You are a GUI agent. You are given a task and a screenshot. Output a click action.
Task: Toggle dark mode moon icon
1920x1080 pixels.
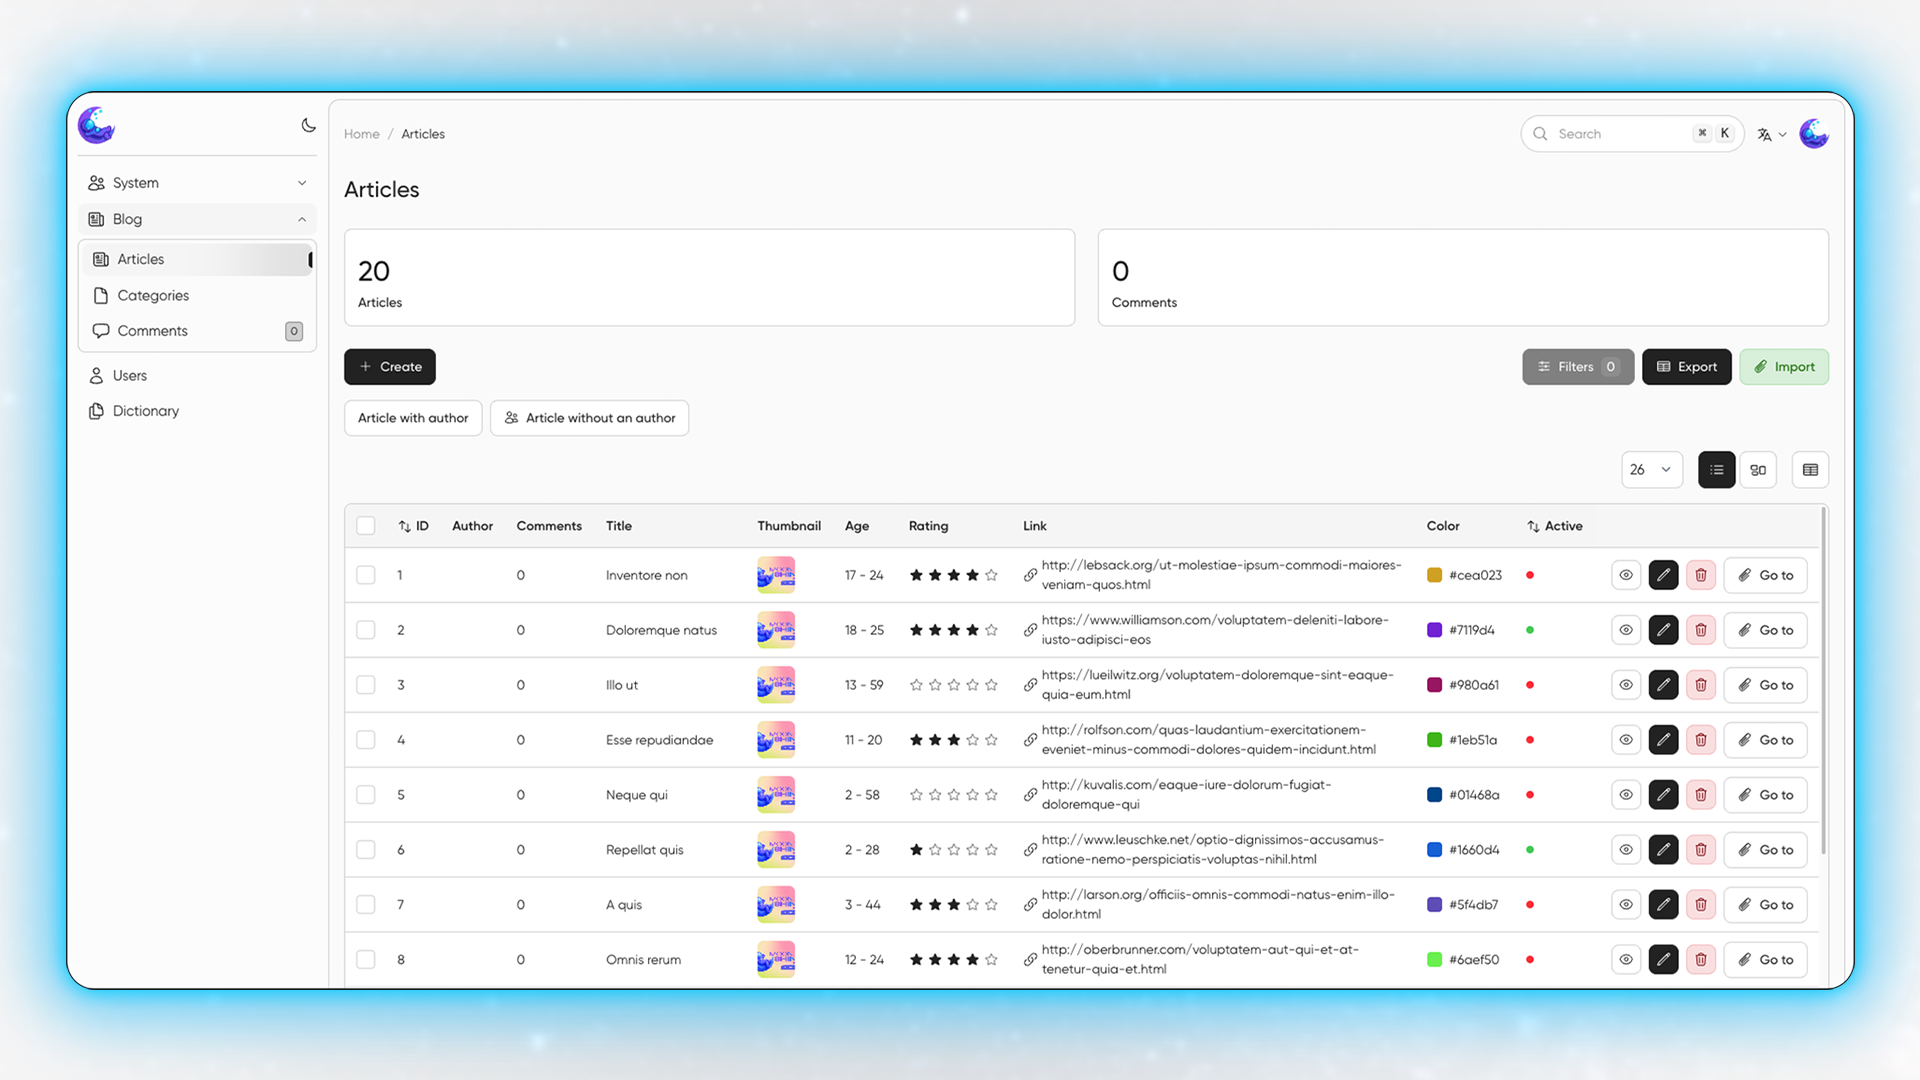click(x=308, y=125)
